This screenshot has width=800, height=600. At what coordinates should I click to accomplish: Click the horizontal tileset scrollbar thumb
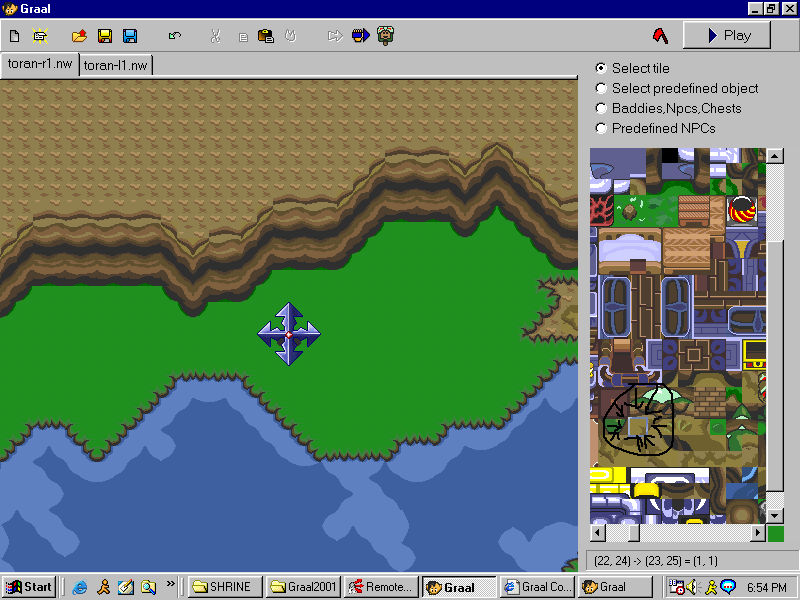pyautogui.click(x=634, y=533)
